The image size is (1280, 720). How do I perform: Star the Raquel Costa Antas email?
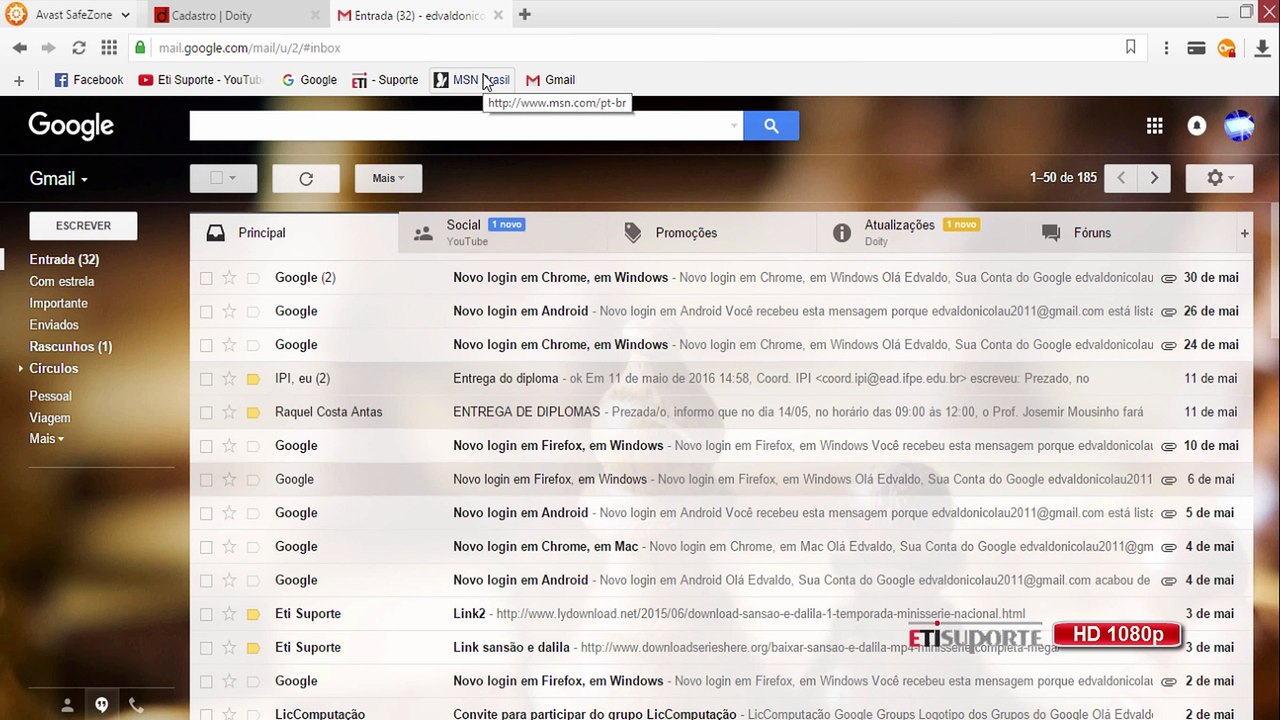tap(229, 412)
